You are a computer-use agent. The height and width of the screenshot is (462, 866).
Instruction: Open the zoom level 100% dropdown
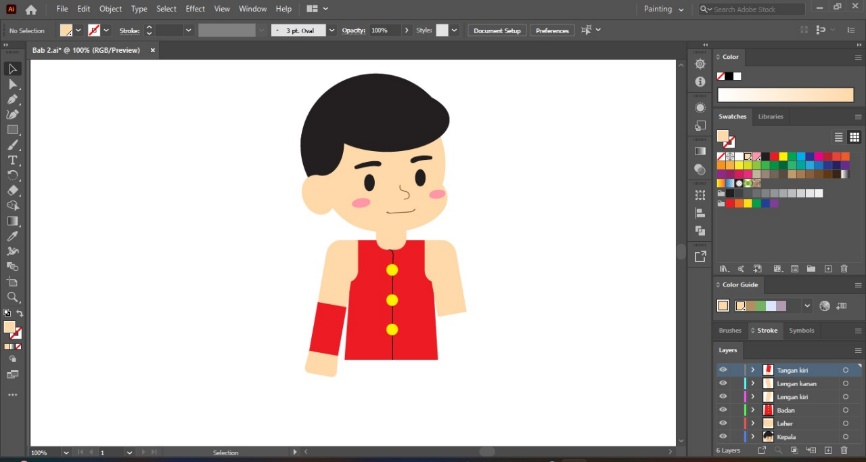pos(66,453)
